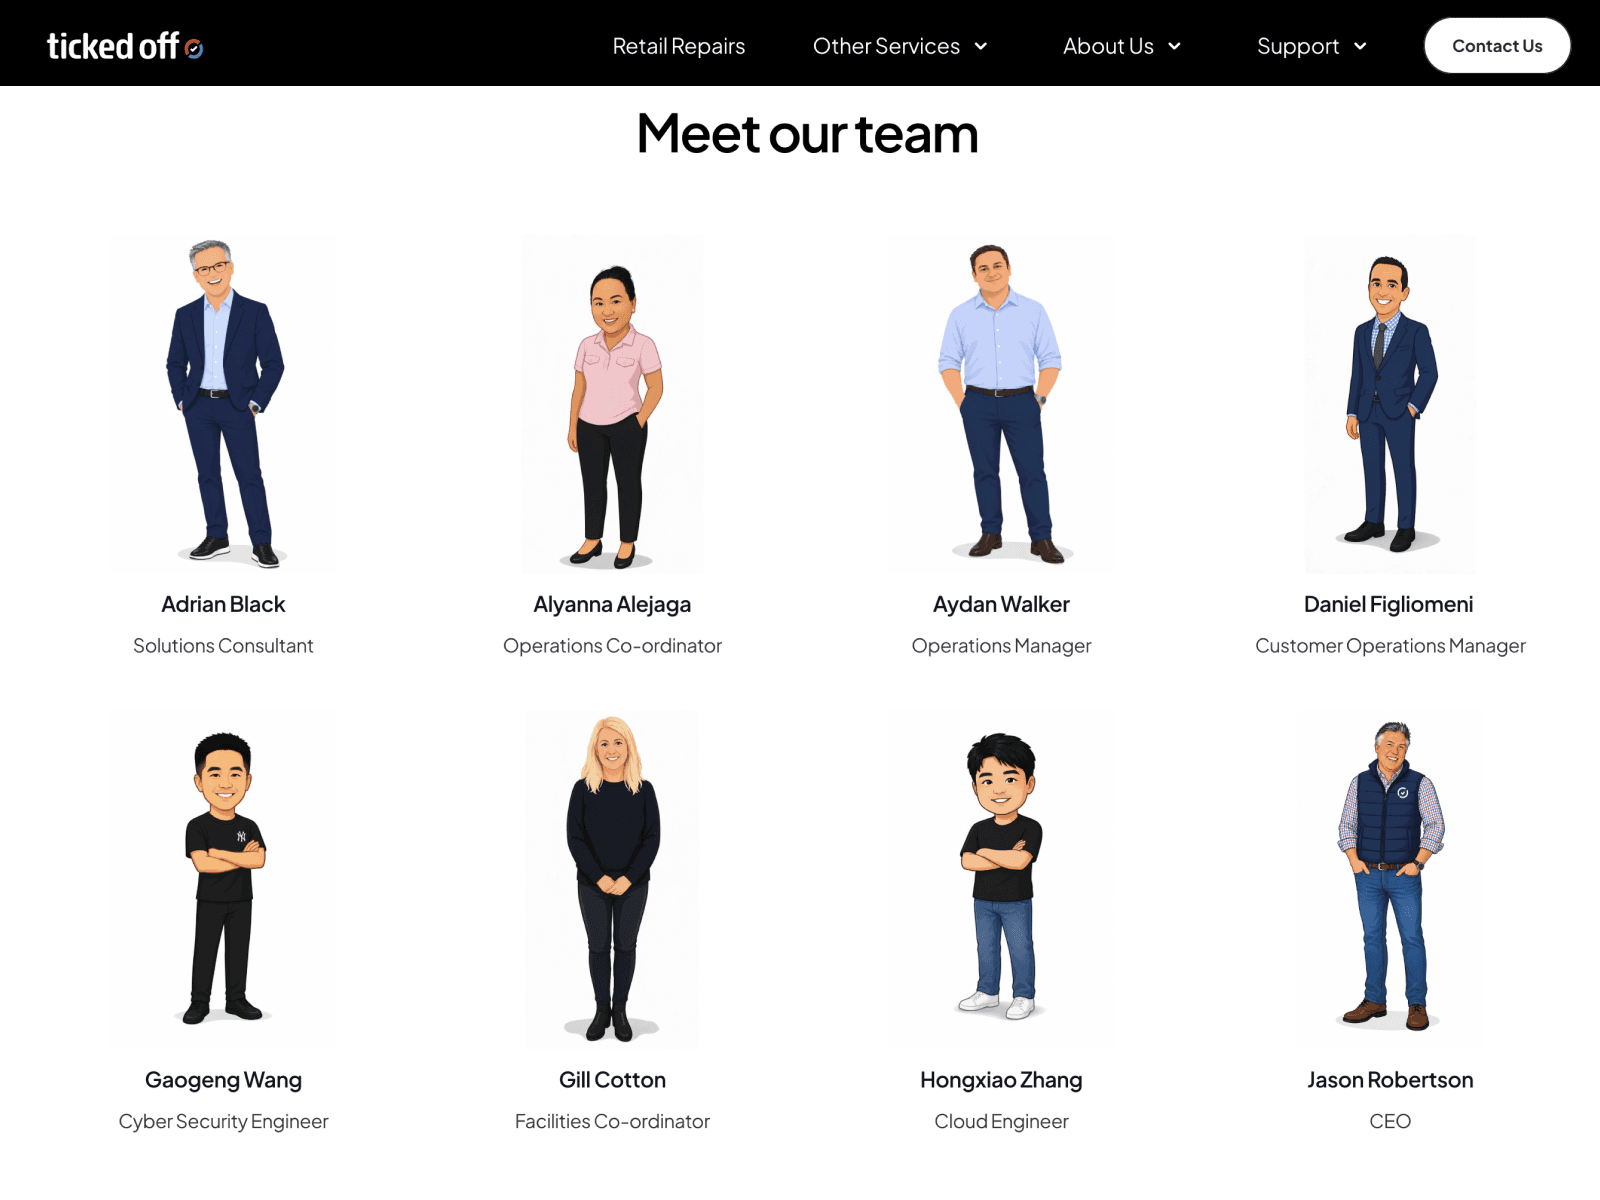Screen dimensions: 1600x1200
Task: Expand the Other Services dropdown chevron
Action: 981,46
